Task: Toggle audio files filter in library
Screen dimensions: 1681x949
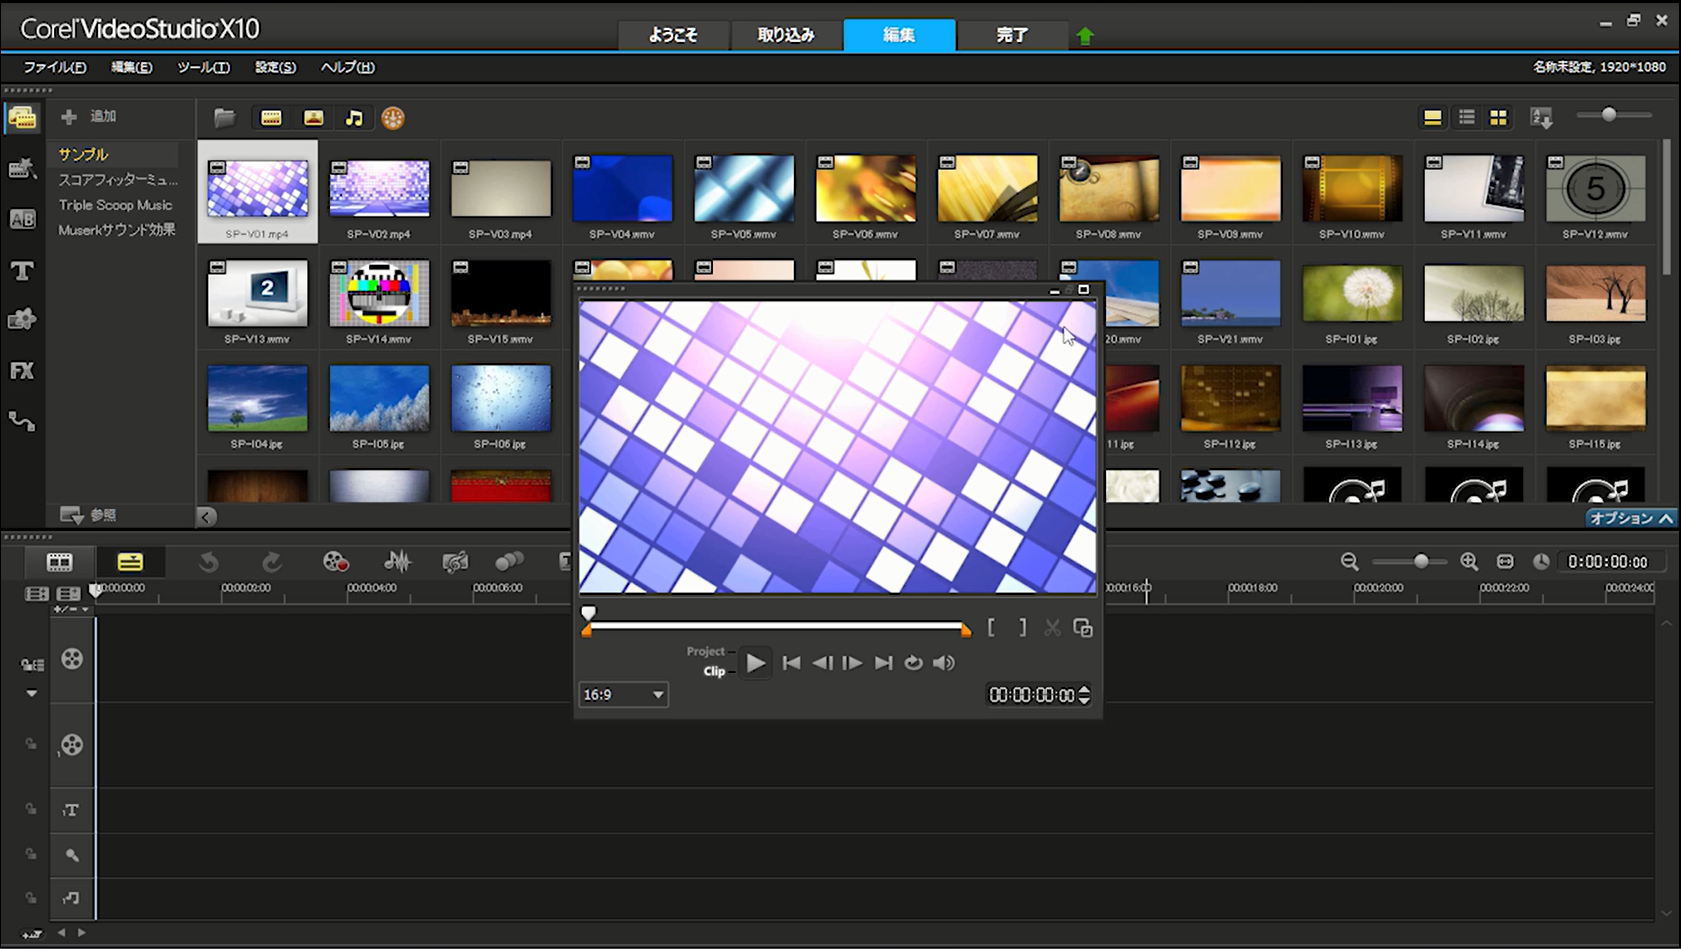Action: pos(354,118)
